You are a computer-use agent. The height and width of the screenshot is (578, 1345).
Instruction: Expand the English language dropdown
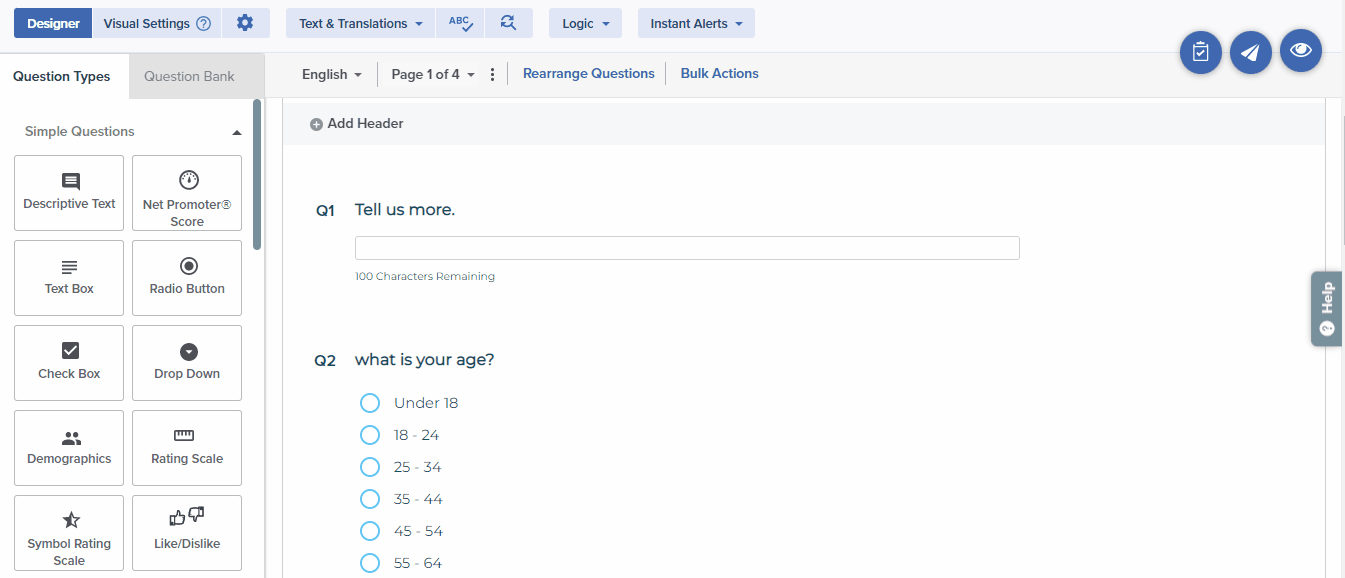tap(331, 74)
